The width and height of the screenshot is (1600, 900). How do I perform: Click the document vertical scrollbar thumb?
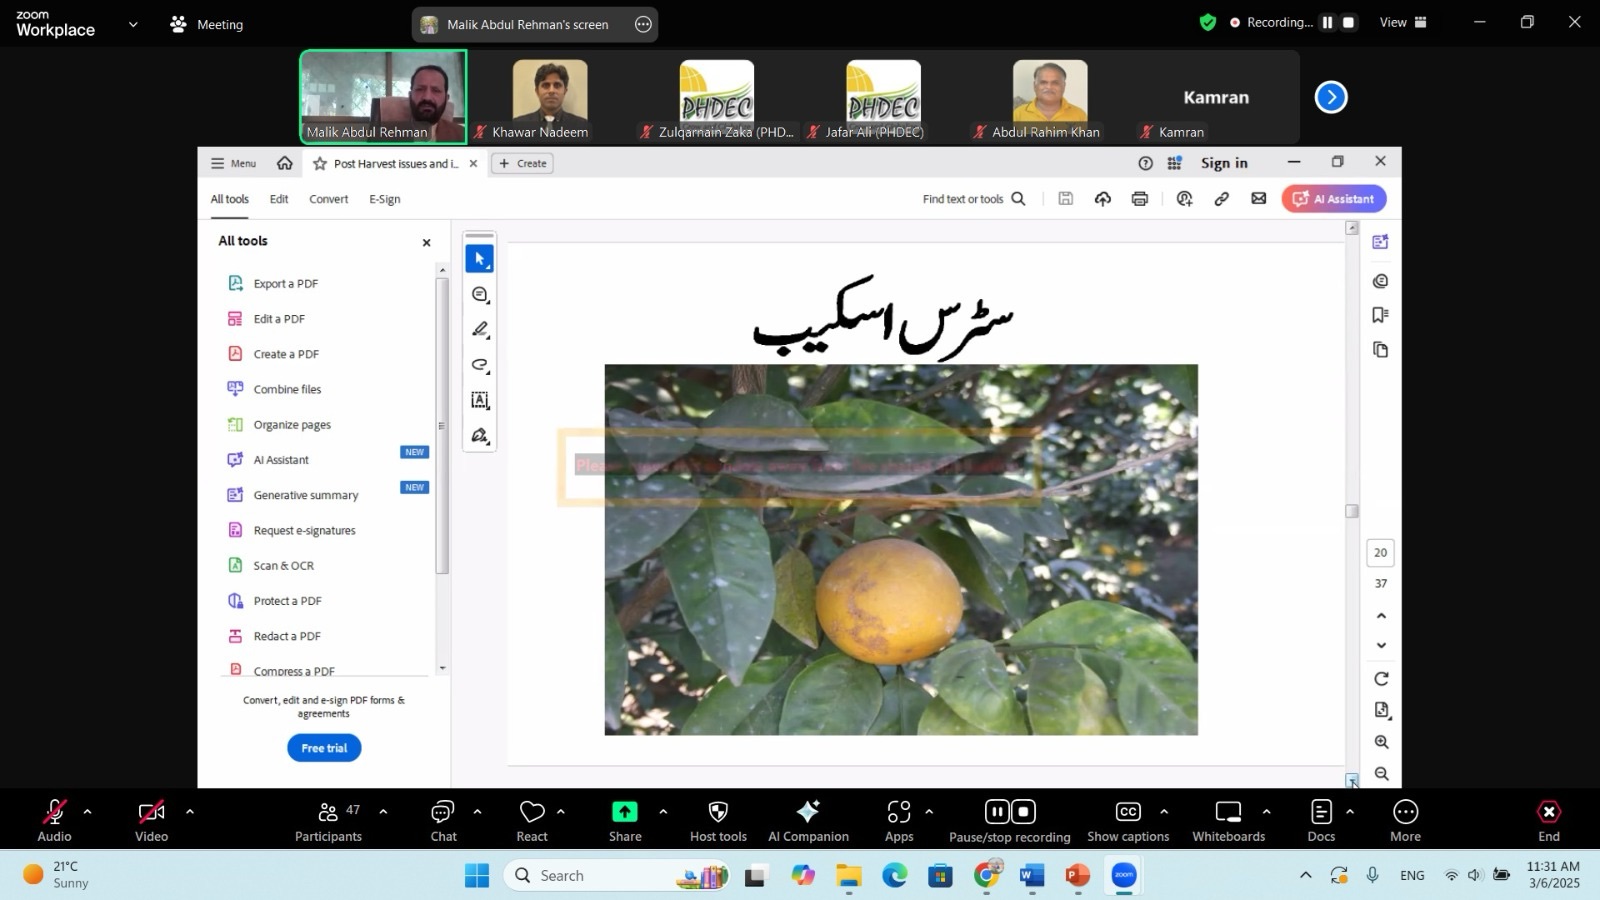(x=1352, y=511)
